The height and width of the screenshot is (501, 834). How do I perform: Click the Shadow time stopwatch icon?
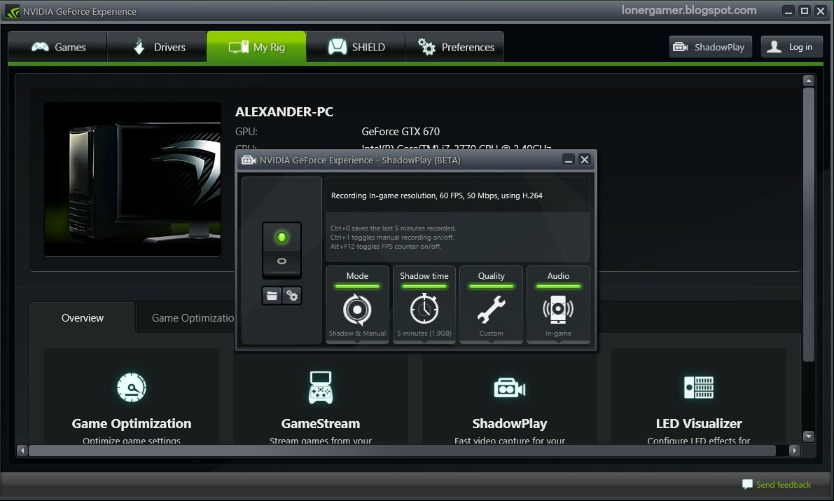pyautogui.click(x=424, y=308)
